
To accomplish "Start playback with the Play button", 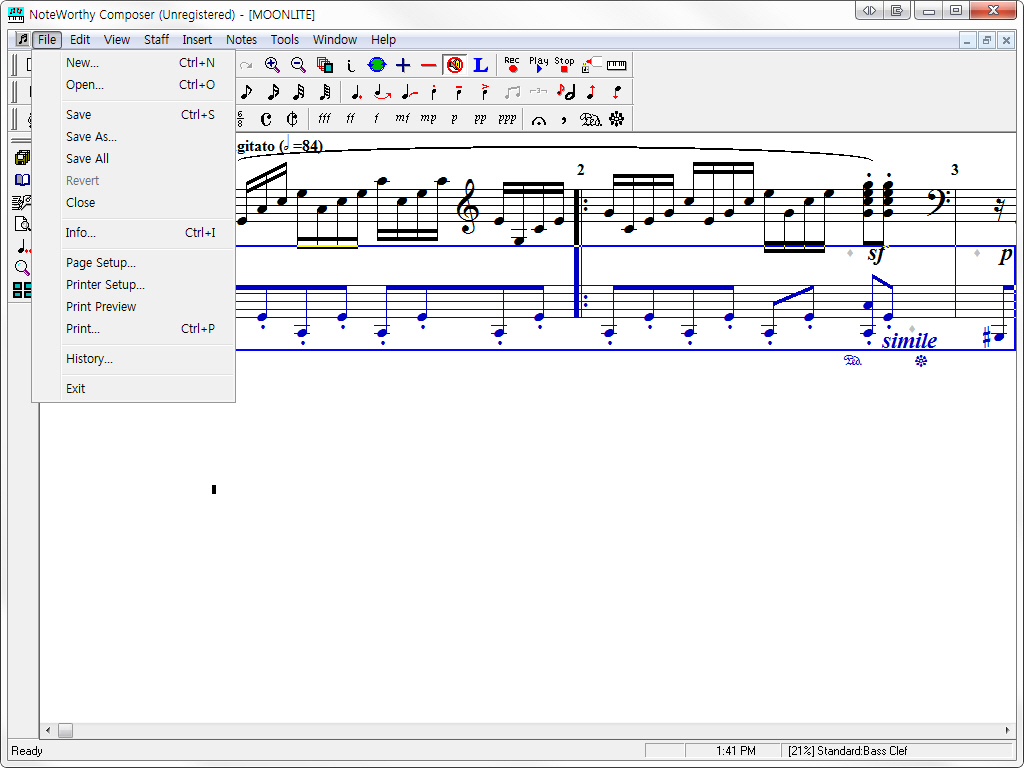I will [x=538, y=65].
